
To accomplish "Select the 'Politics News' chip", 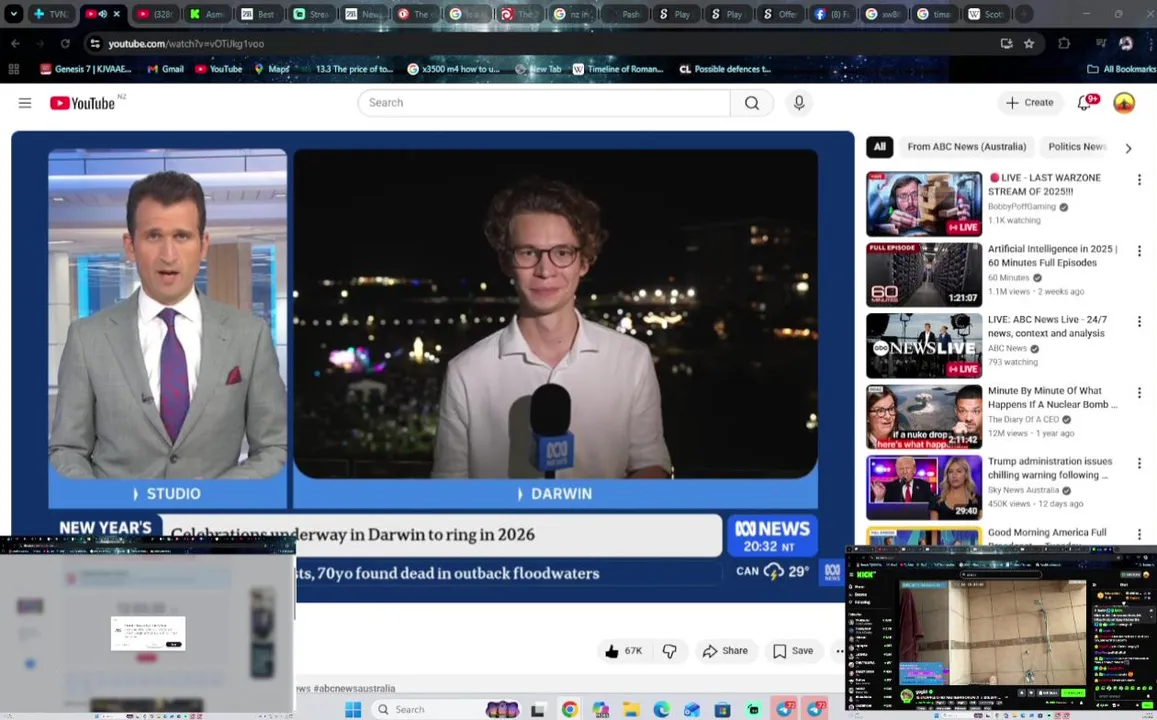I will pos(1076,147).
